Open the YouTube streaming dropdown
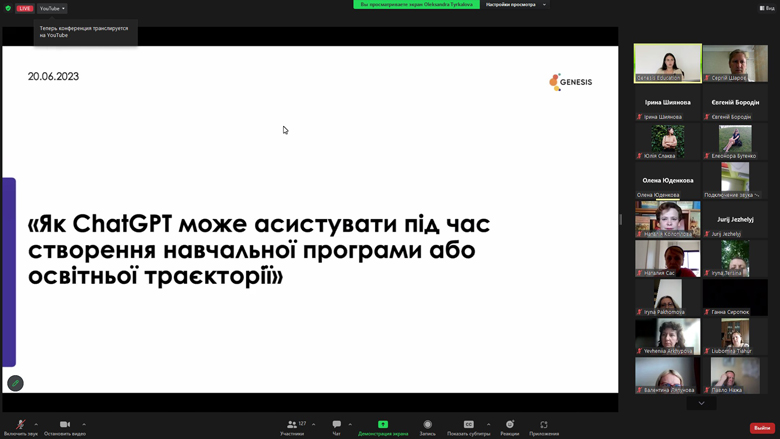Screen dimensions: 780x439 pyautogui.click(x=52, y=8)
